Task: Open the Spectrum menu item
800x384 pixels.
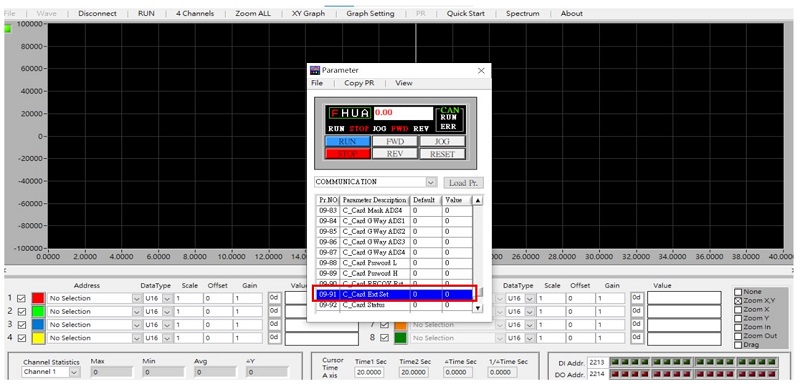Action: point(522,14)
